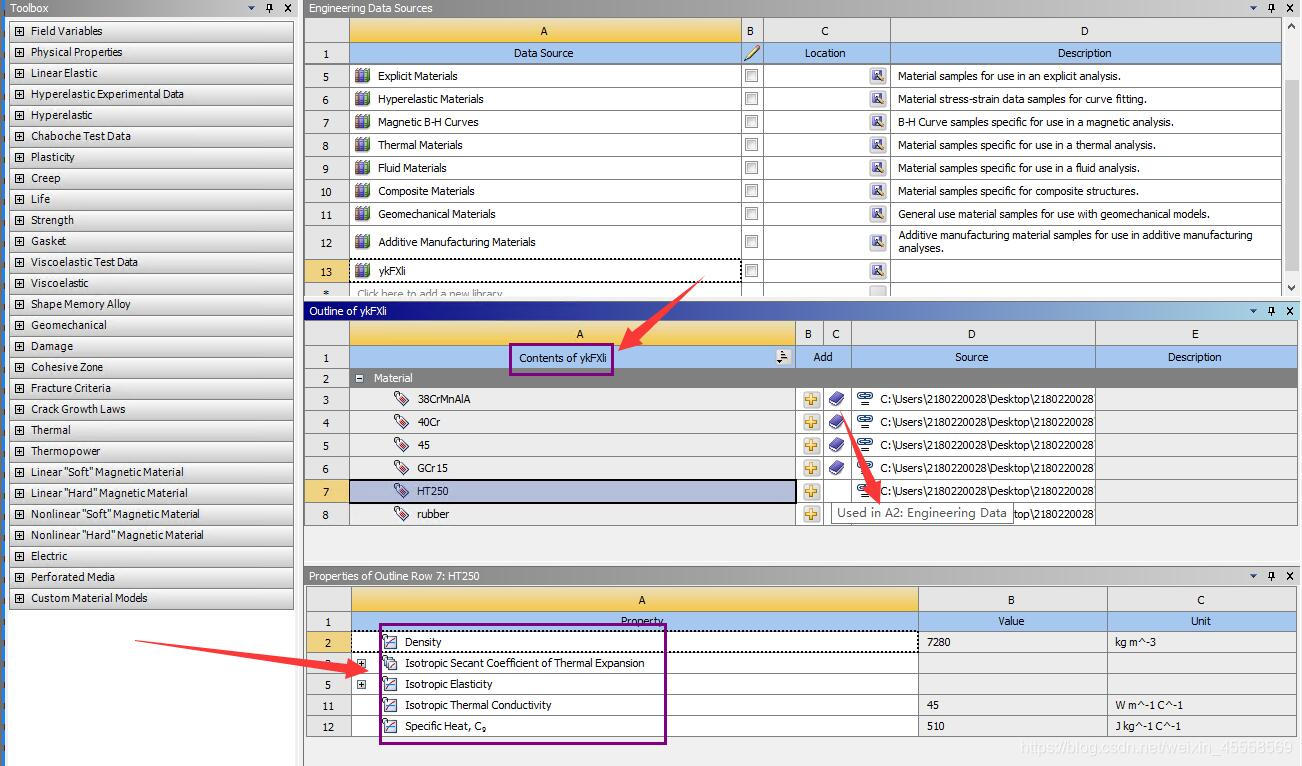Check edit box for Magnetic B-H Curves
Viewport: 1302px width, 766px height.
pos(751,121)
